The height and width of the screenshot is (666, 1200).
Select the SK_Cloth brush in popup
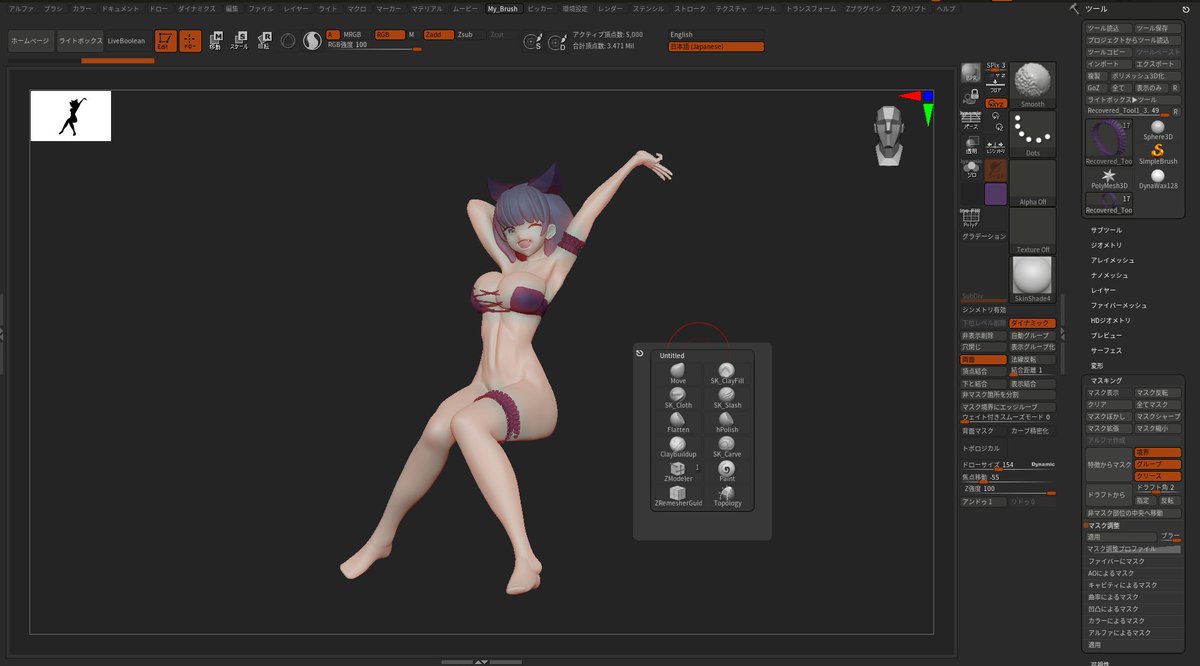tap(678, 398)
